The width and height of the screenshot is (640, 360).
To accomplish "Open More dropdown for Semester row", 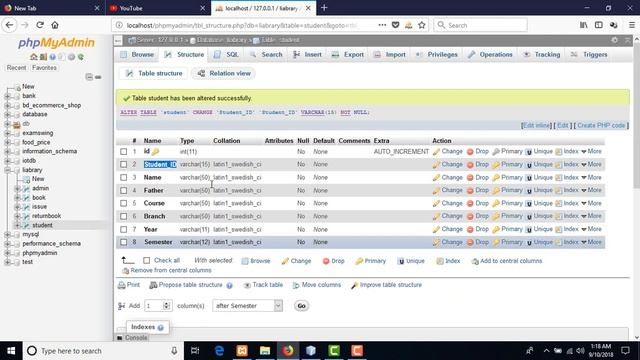I will coord(591,242).
